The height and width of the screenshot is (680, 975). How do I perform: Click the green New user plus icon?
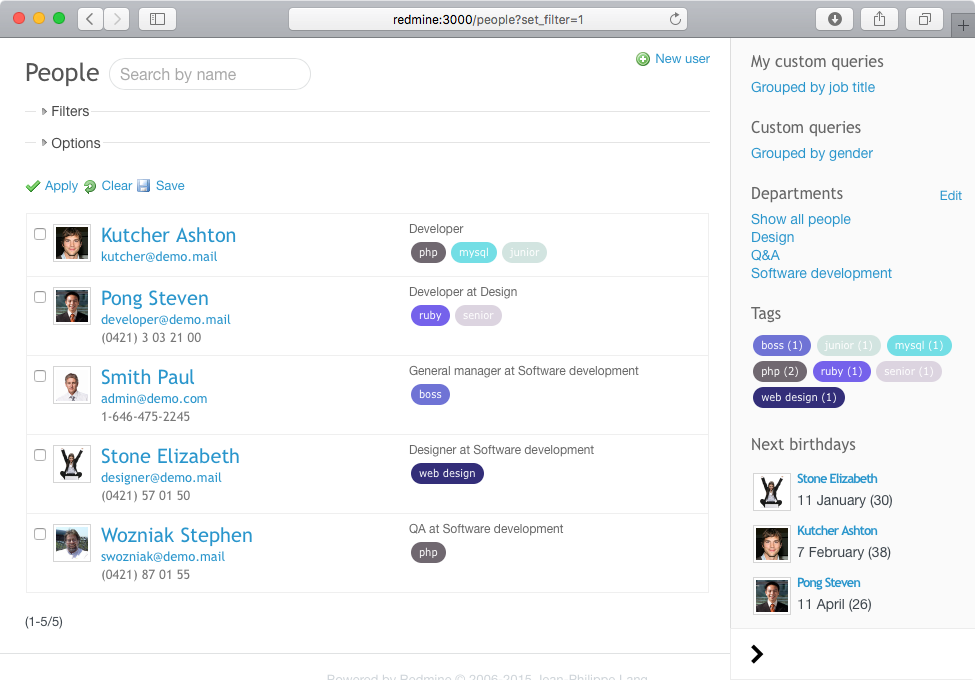pyautogui.click(x=643, y=59)
